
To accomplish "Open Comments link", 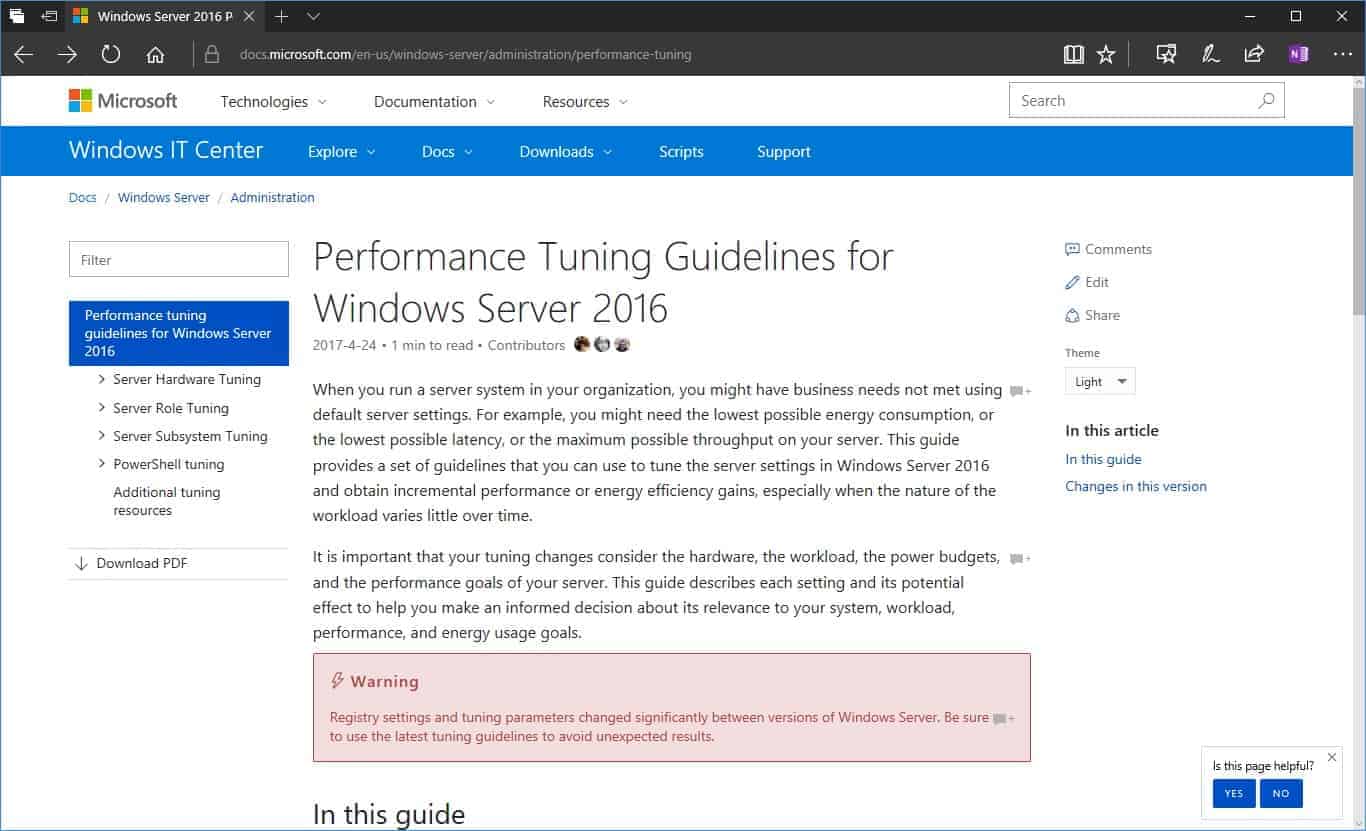I will pos(1109,249).
